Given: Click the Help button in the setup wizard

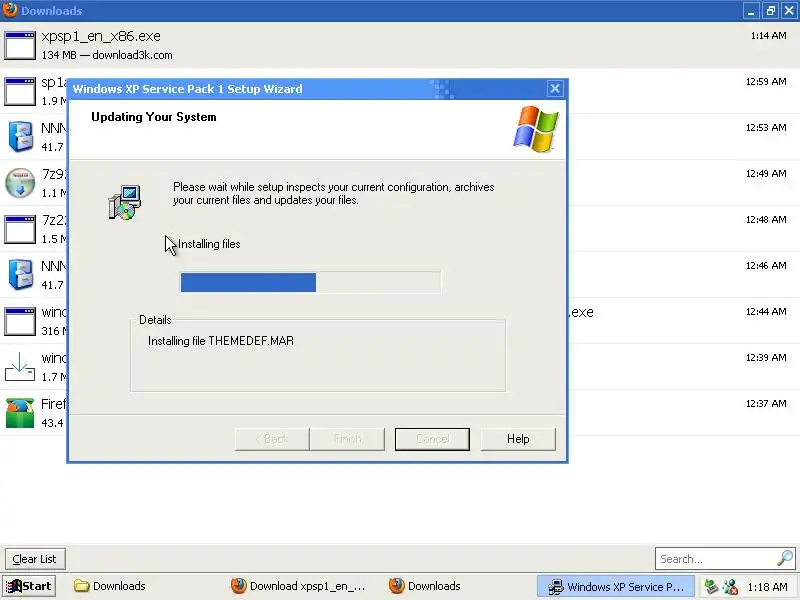Looking at the screenshot, I should (x=518, y=439).
